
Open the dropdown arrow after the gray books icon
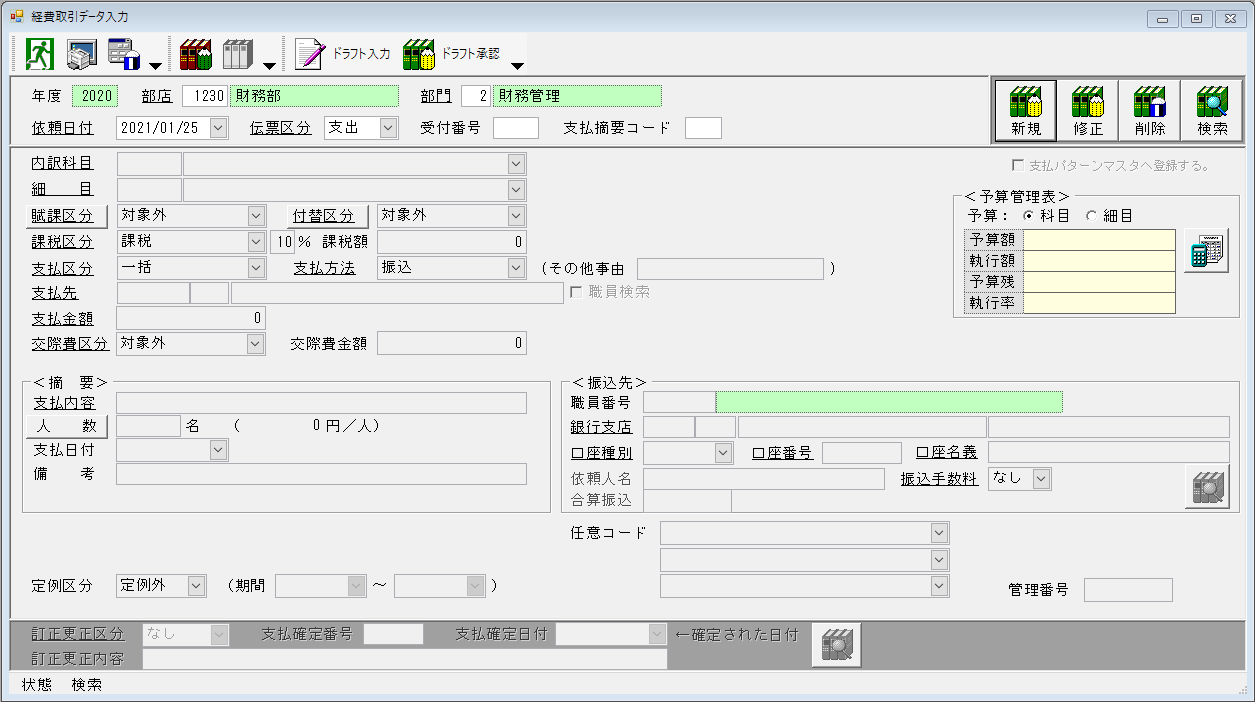pos(270,66)
